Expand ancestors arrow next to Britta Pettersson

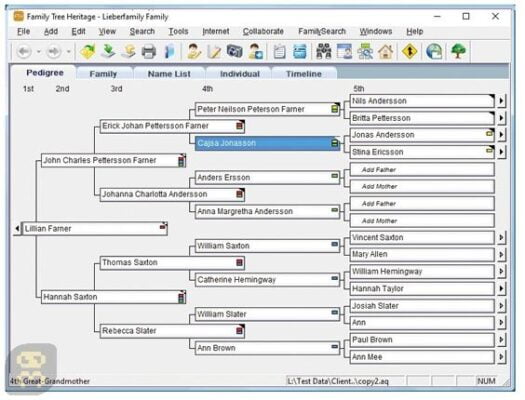point(501,118)
